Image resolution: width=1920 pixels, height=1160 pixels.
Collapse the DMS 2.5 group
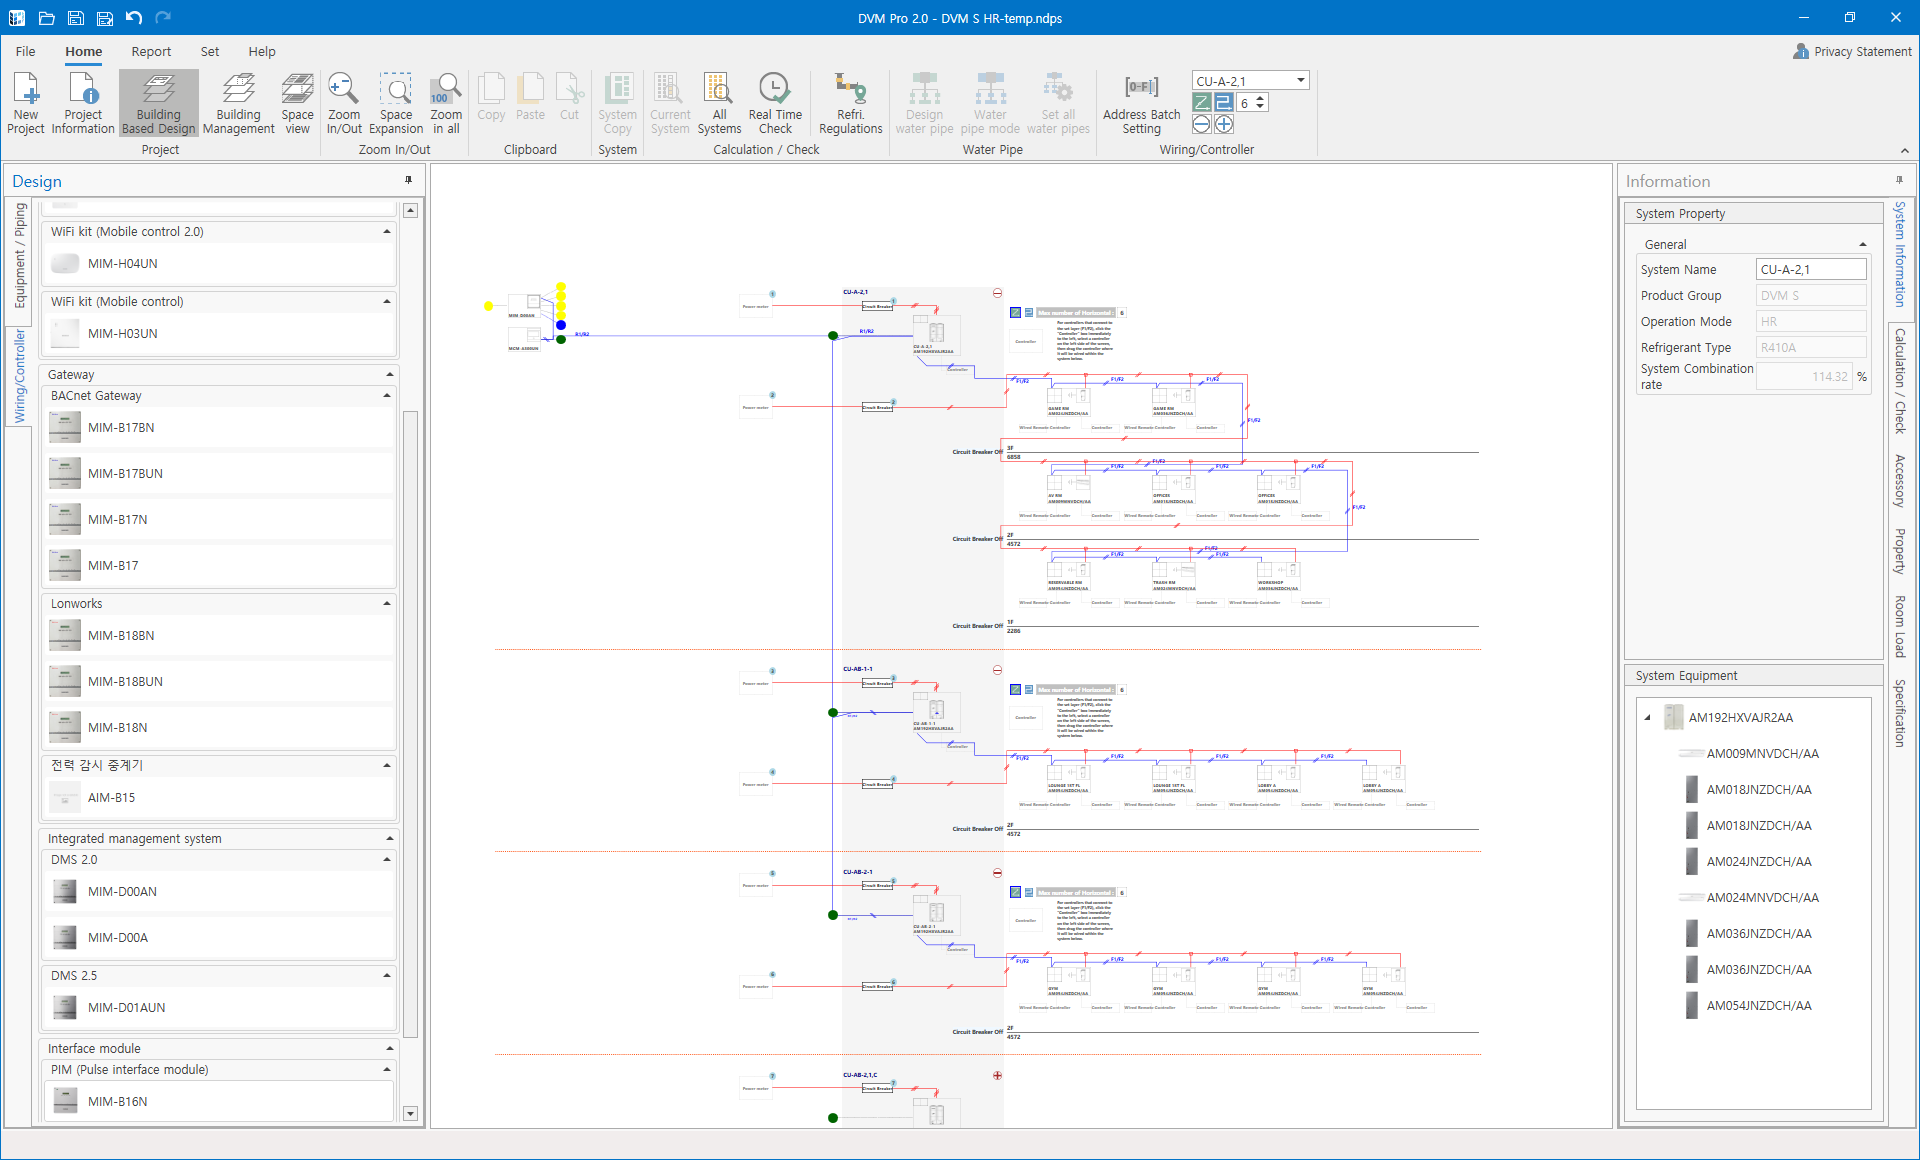(387, 976)
